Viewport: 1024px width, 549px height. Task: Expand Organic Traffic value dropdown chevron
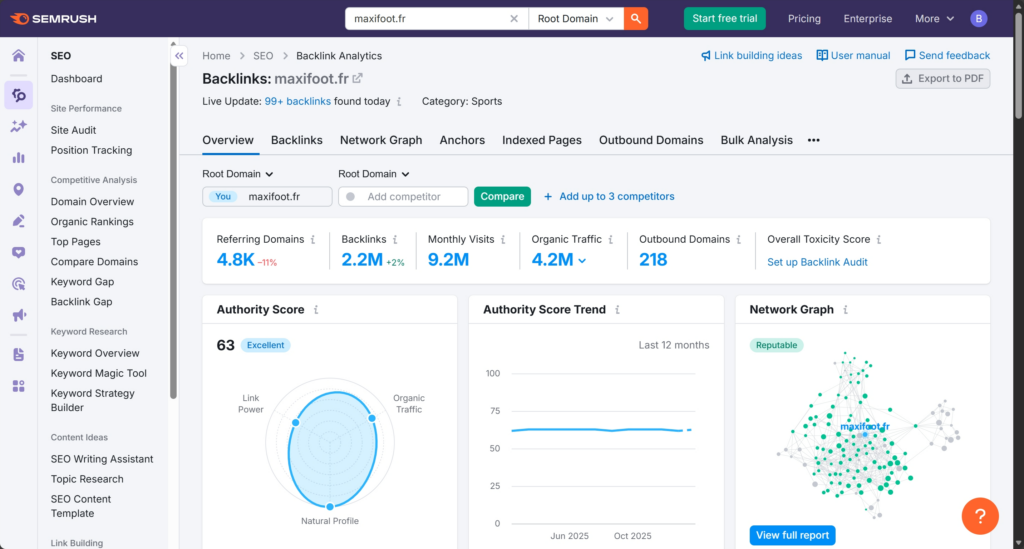pos(582,260)
